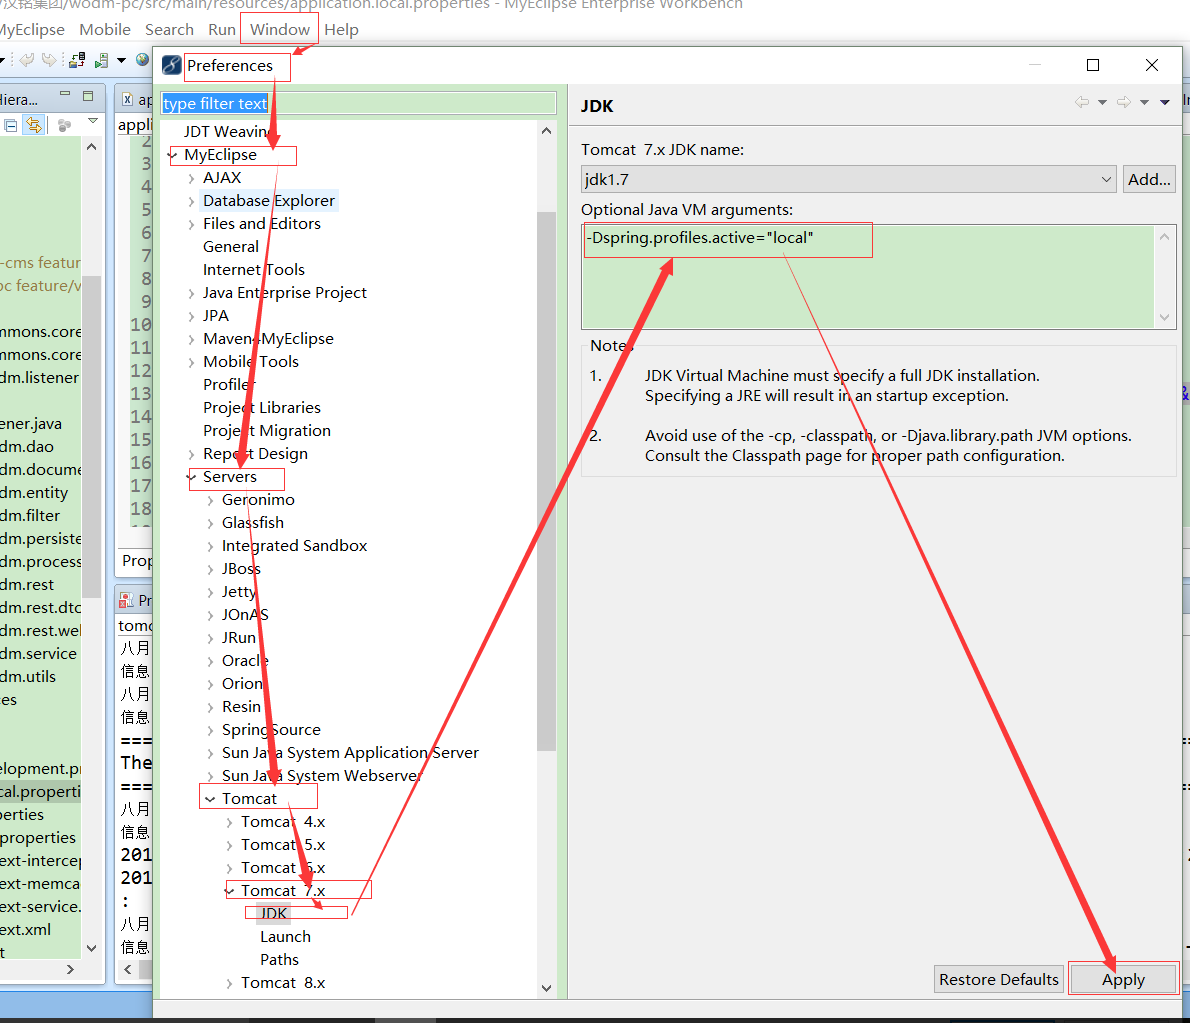Click the preferences tree scroll-up arrow

point(546,131)
